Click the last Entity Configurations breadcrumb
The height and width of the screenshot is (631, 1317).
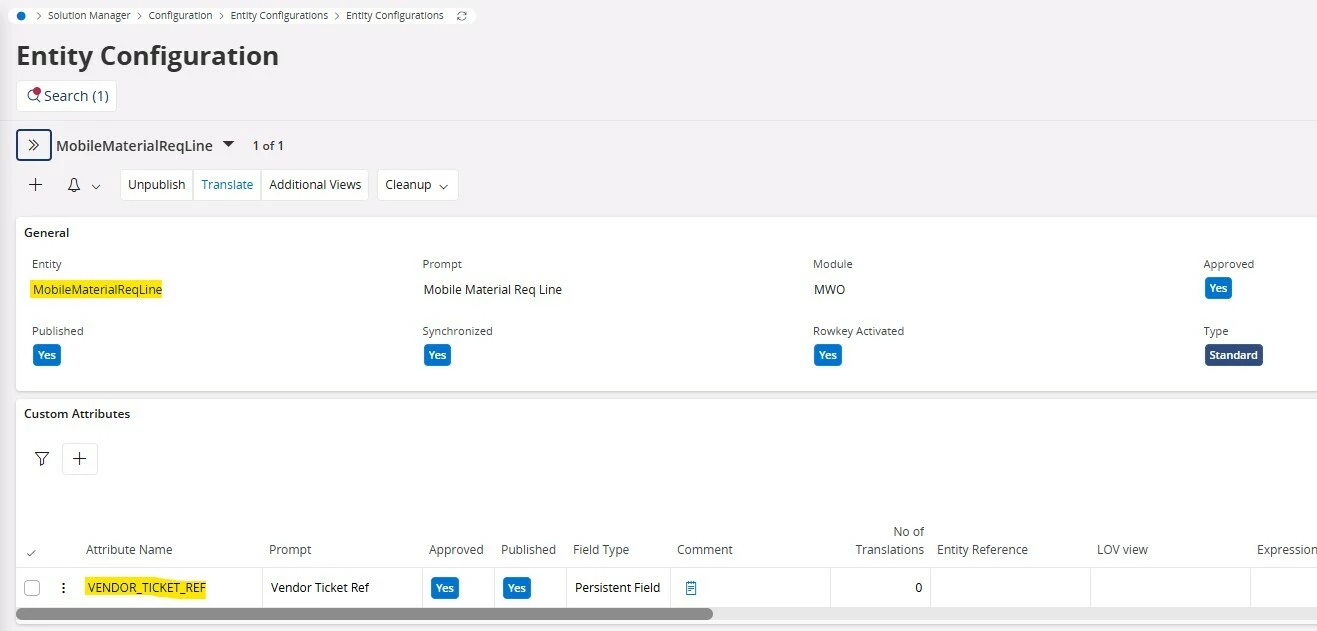click(395, 16)
